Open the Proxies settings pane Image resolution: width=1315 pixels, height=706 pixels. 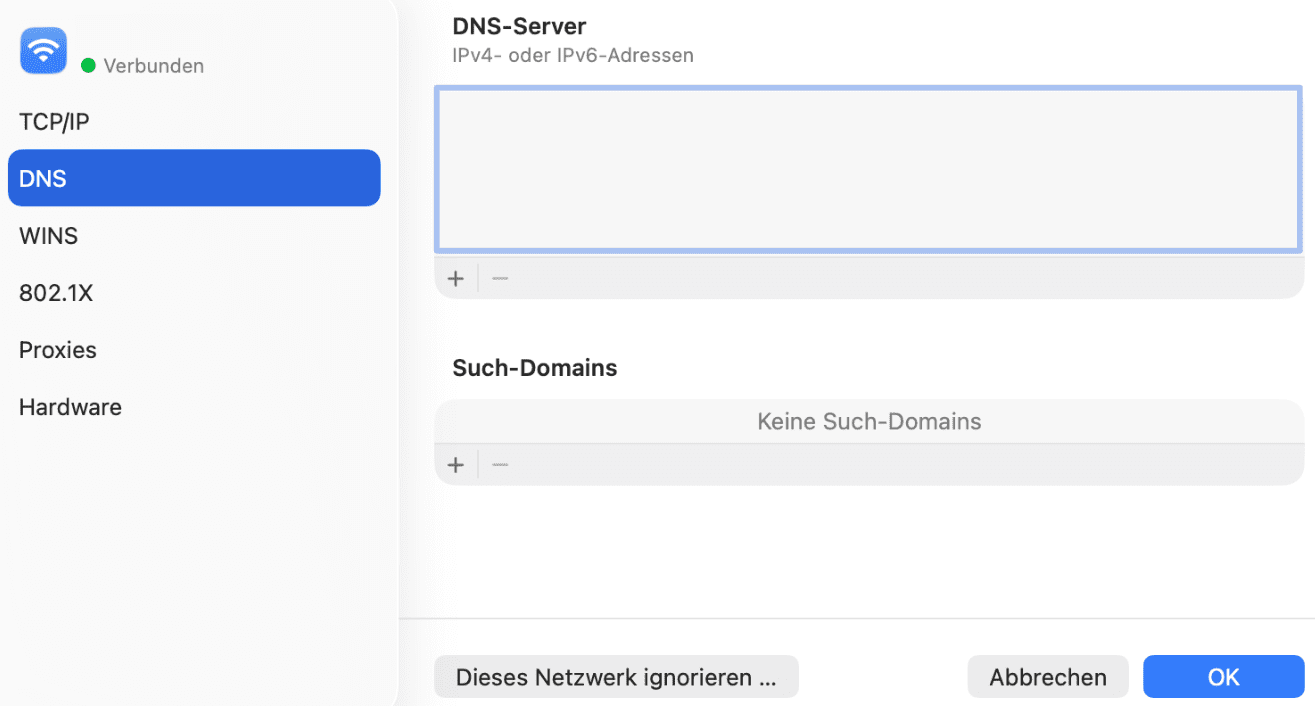pos(57,349)
